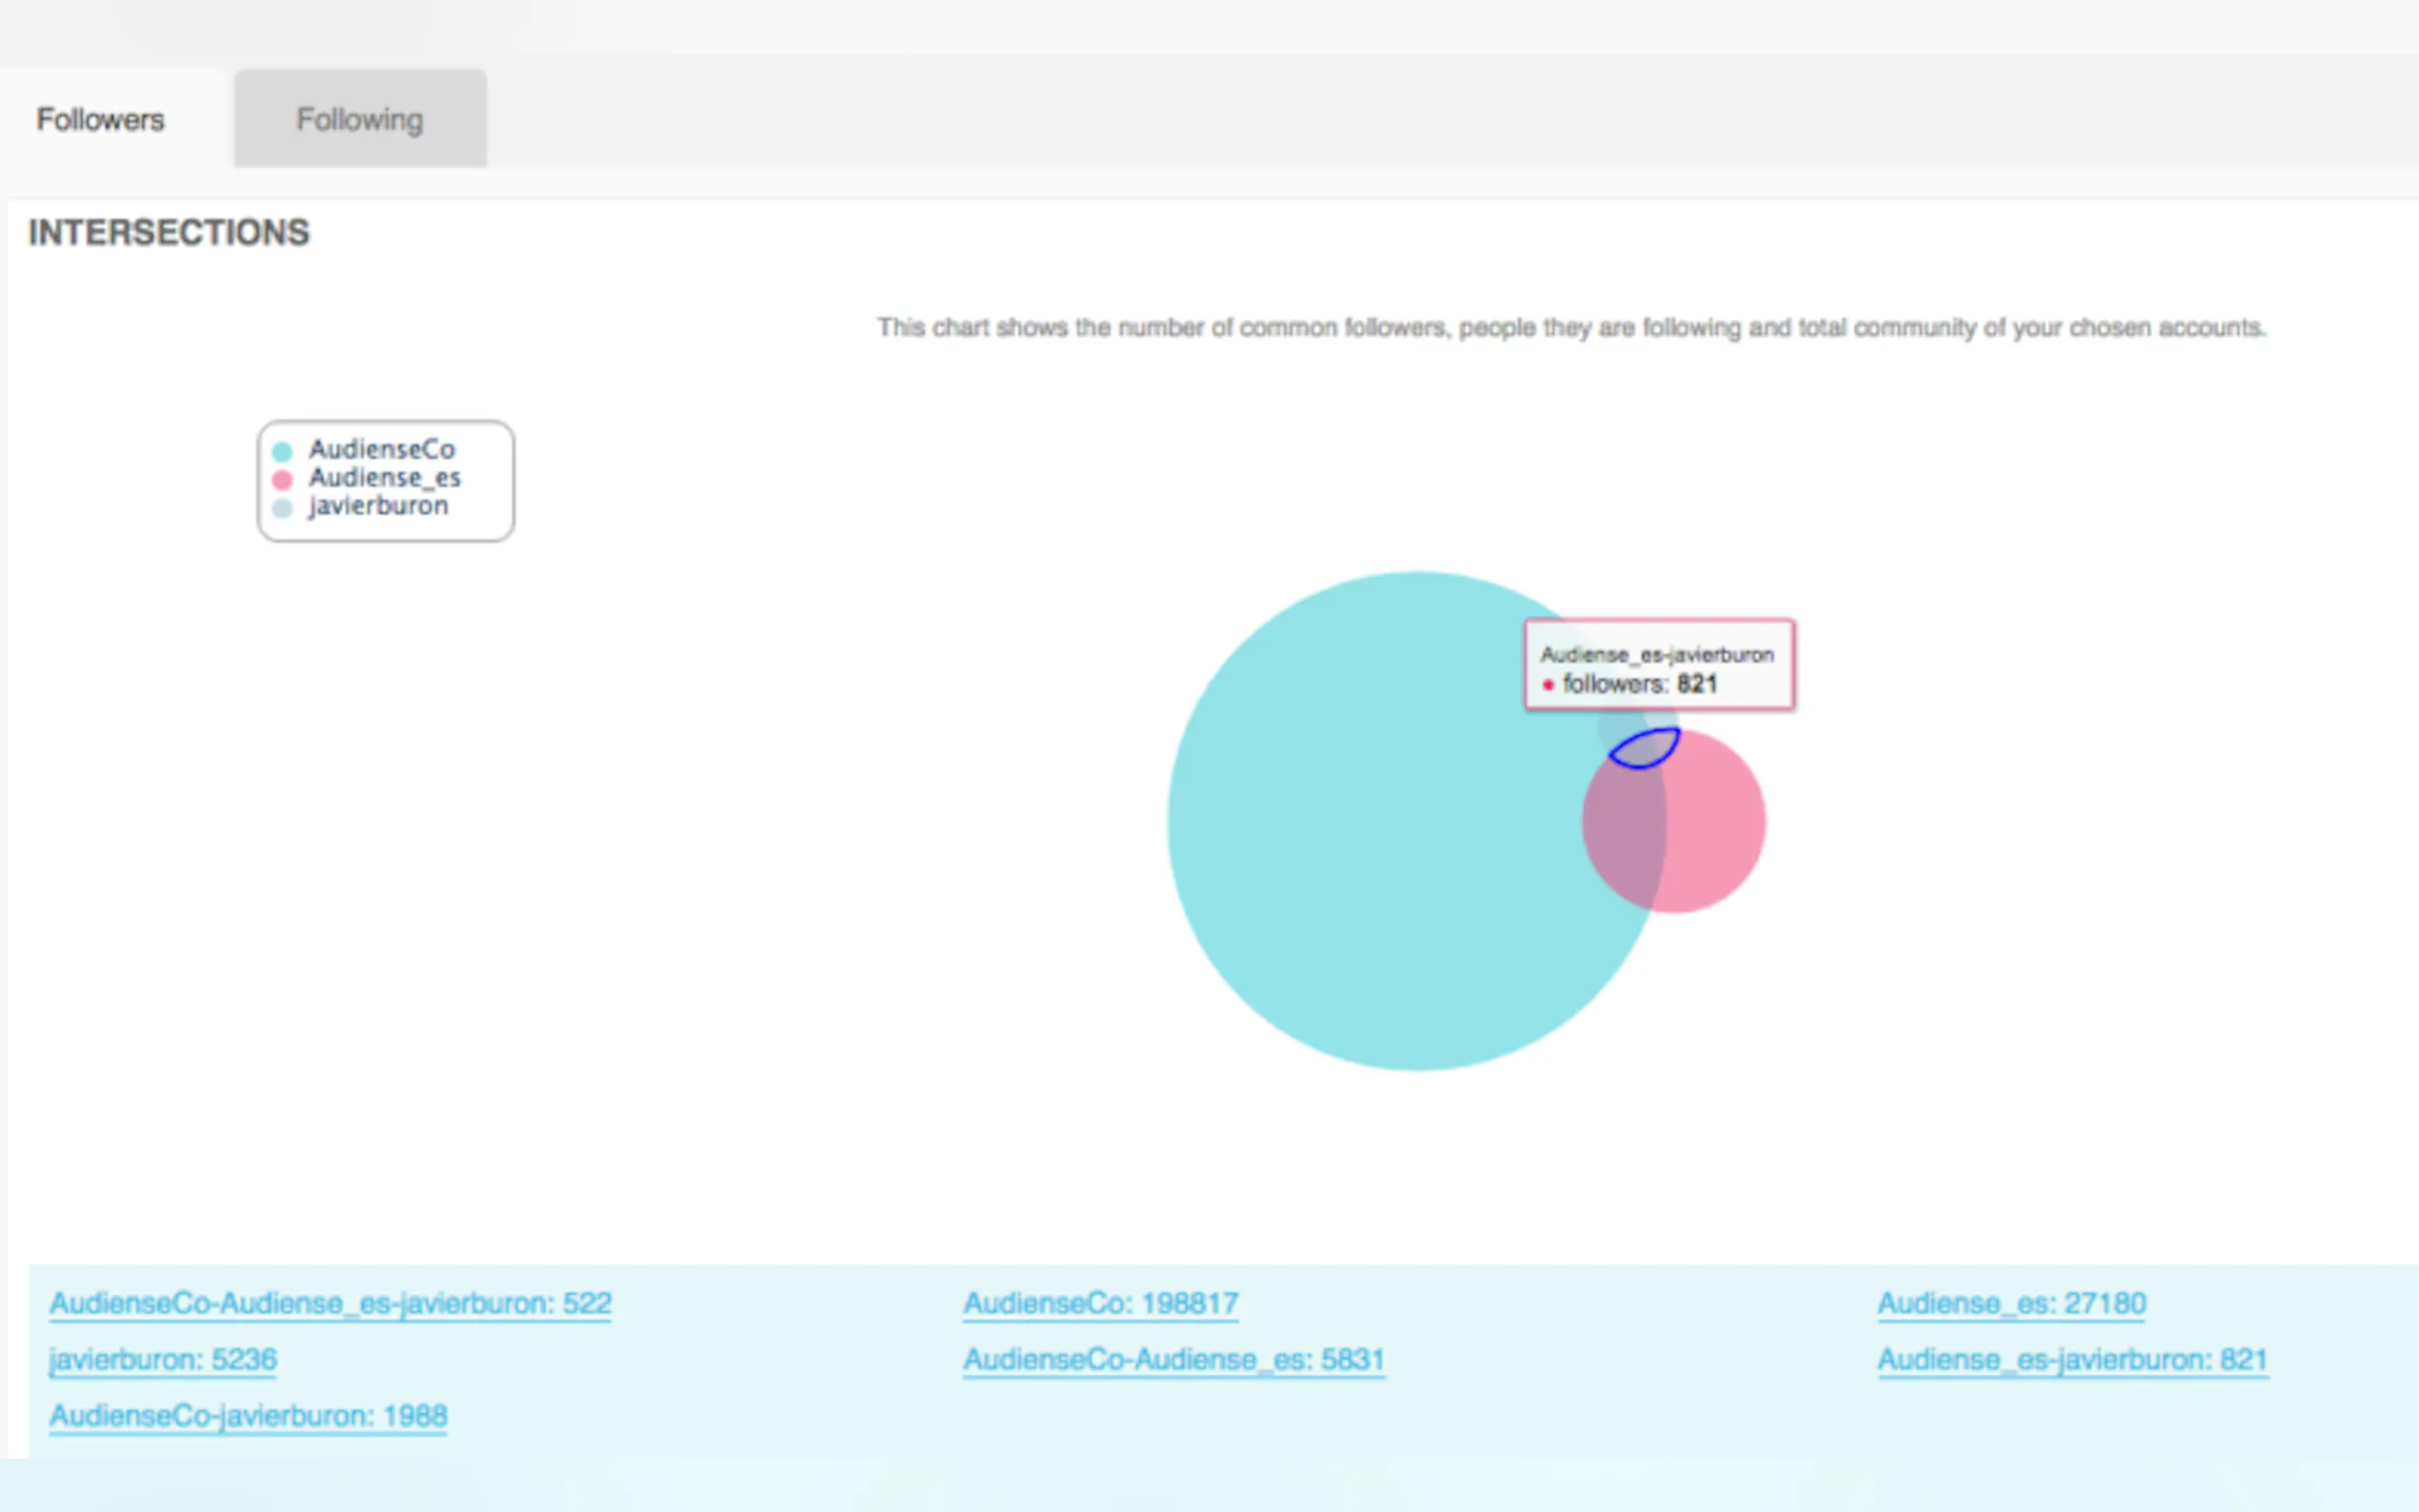Click the AudienseCo-Audiense_es: 5831 link

(x=1173, y=1359)
